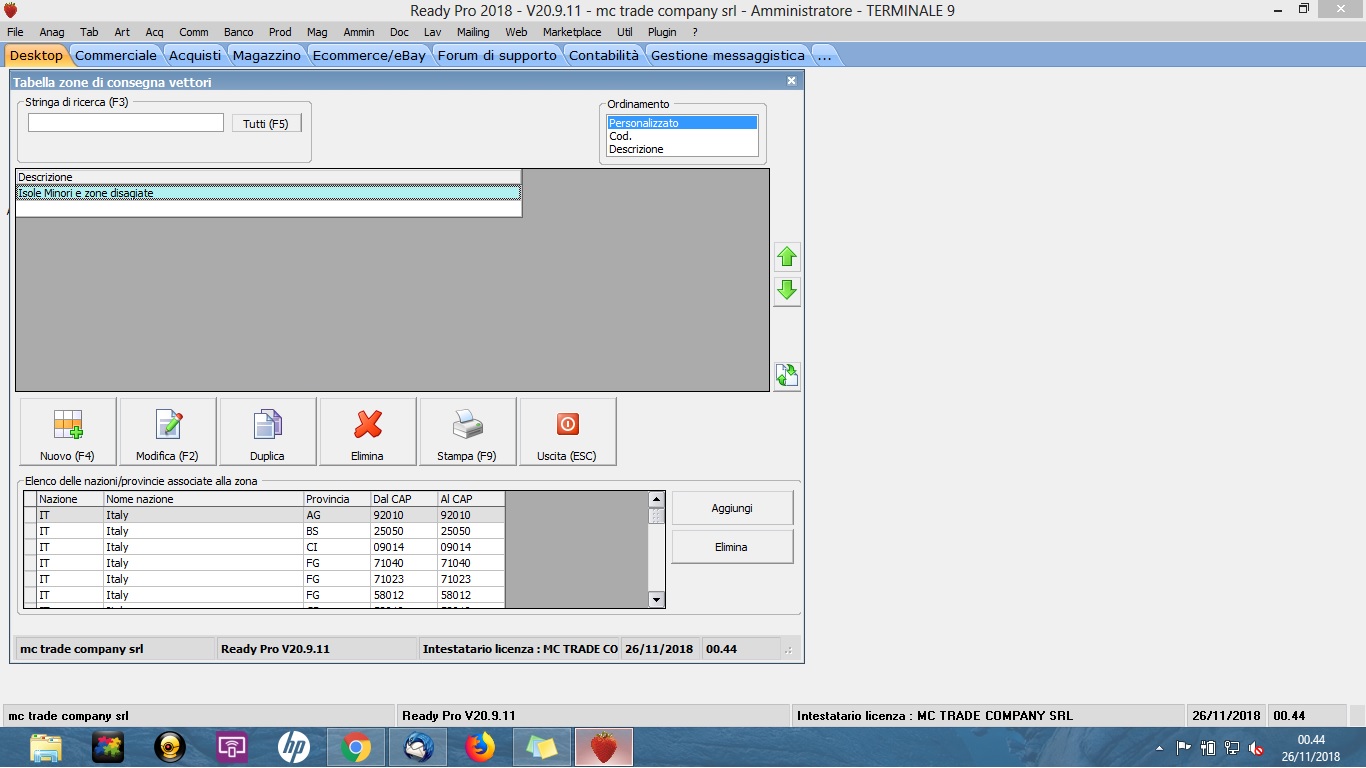
Task: Open the purple wireless display taskbar app
Action: [x=232, y=747]
